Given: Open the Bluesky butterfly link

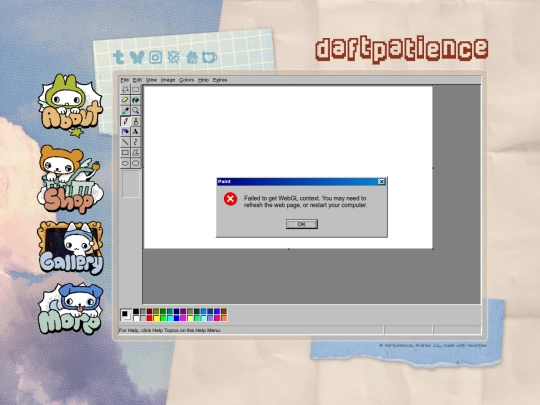Looking at the screenshot, I should pyautogui.click(x=137, y=57).
